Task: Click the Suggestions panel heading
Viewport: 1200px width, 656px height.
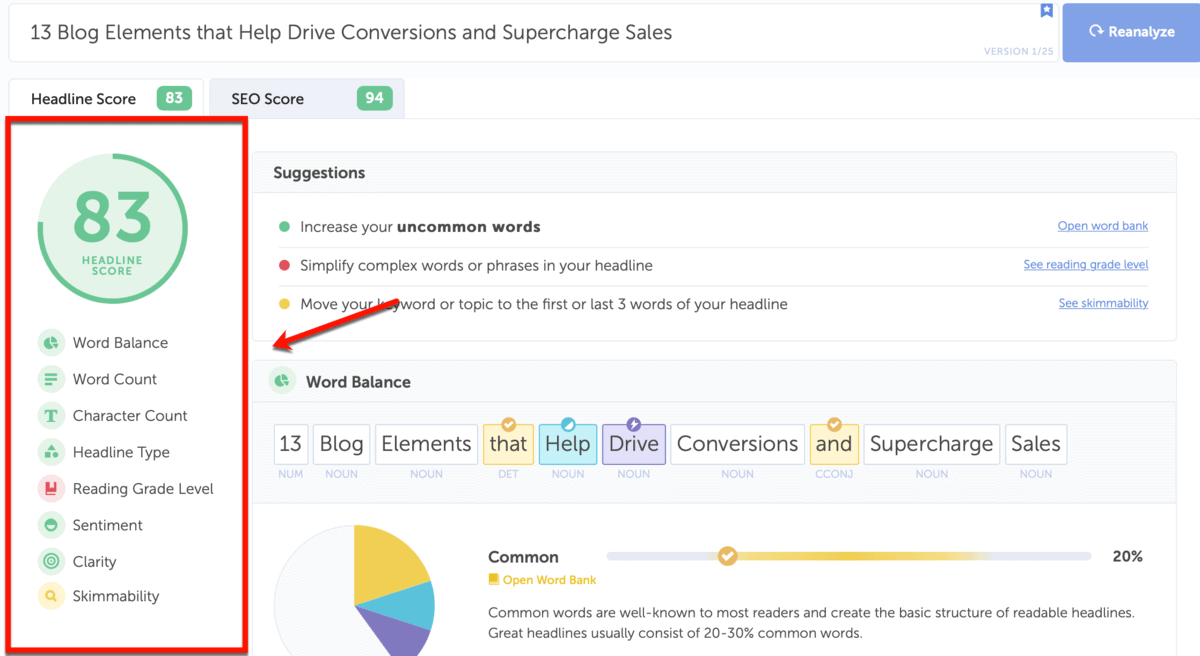Action: coord(319,173)
